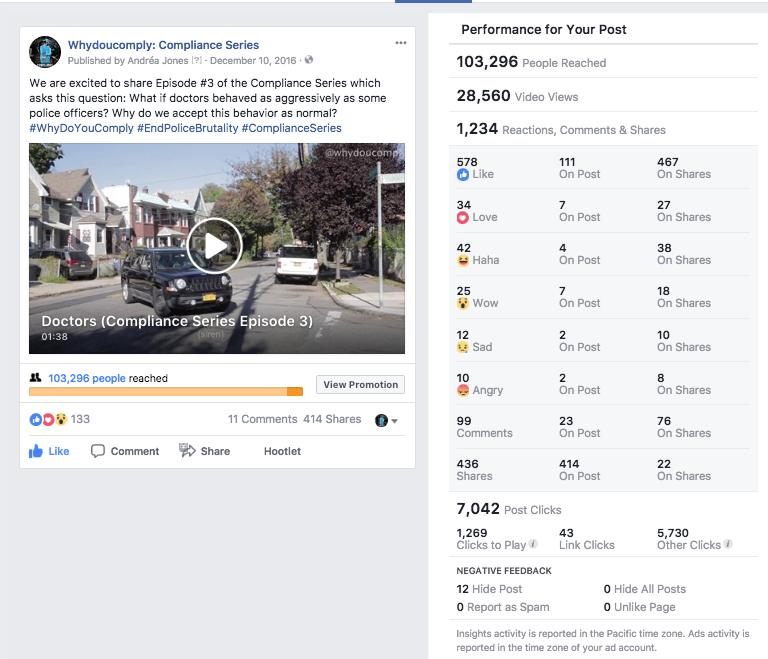Click the orange reach progress bar
The height and width of the screenshot is (659, 768).
(166, 392)
